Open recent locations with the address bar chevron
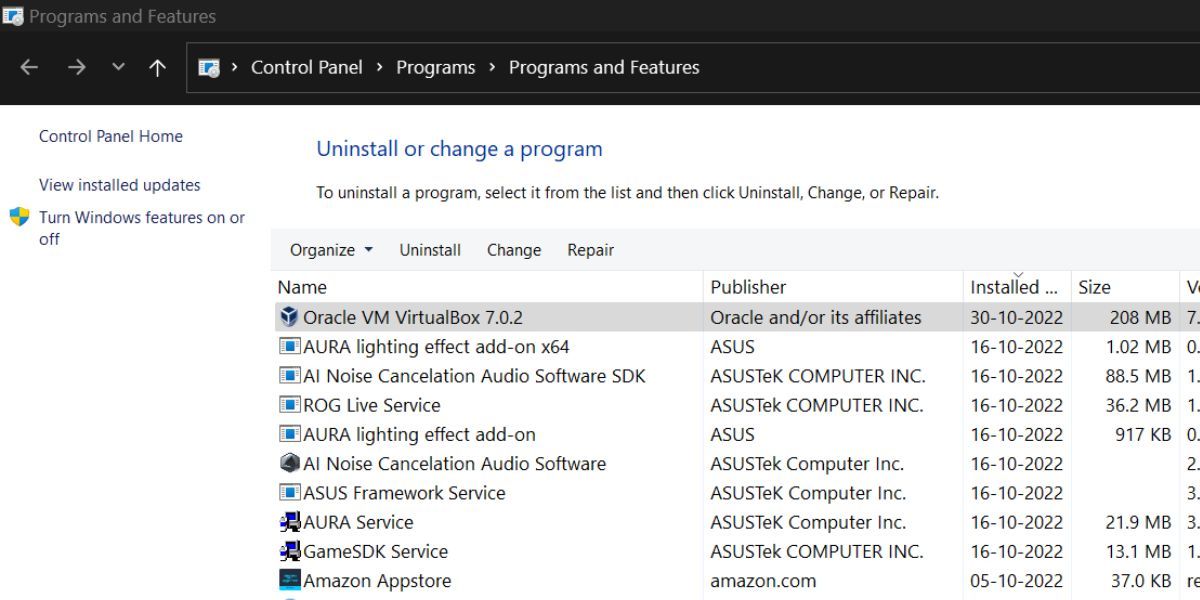The height and width of the screenshot is (600, 1200). (117, 67)
